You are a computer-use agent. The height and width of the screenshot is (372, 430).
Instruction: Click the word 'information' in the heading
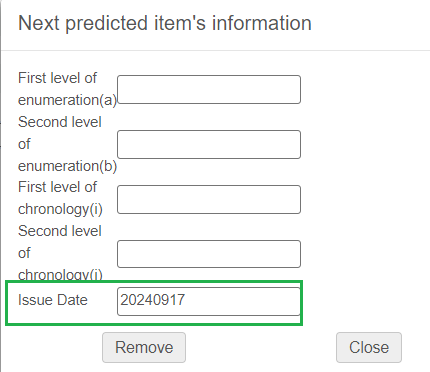[262, 23]
